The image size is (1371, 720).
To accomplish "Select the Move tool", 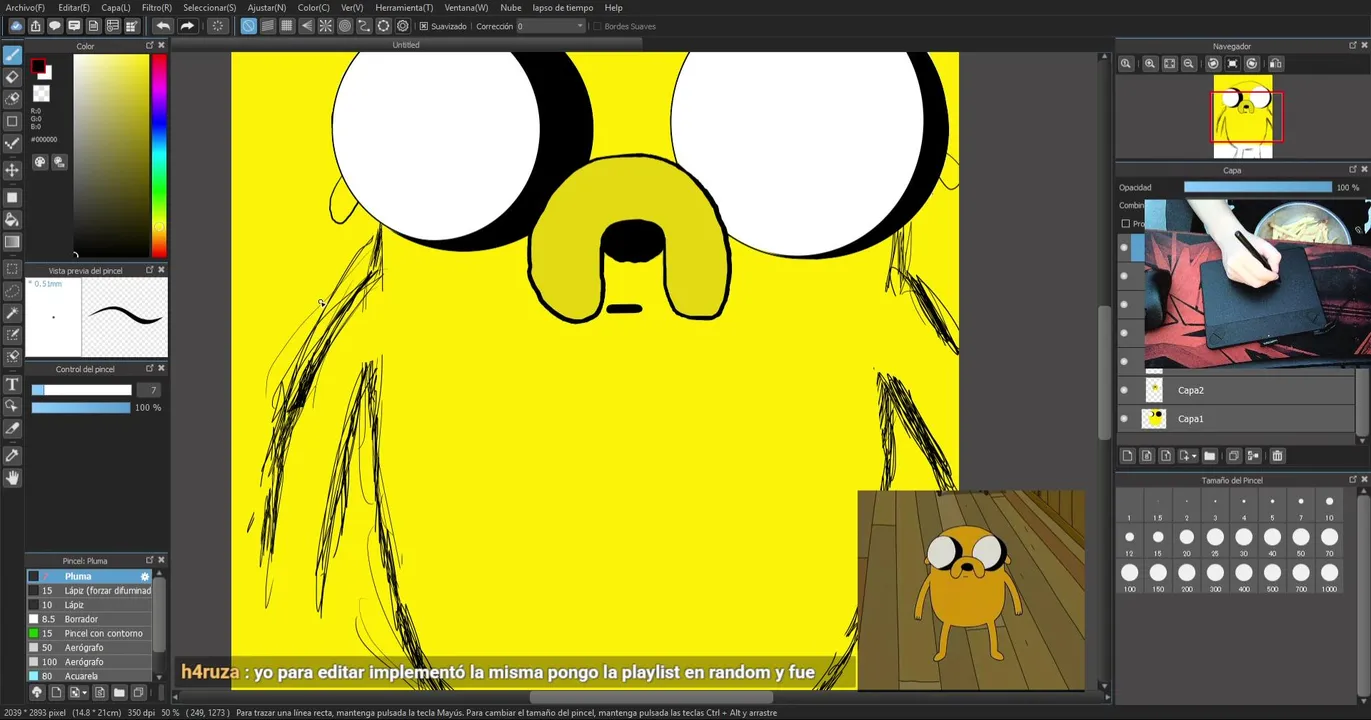I will [13, 170].
